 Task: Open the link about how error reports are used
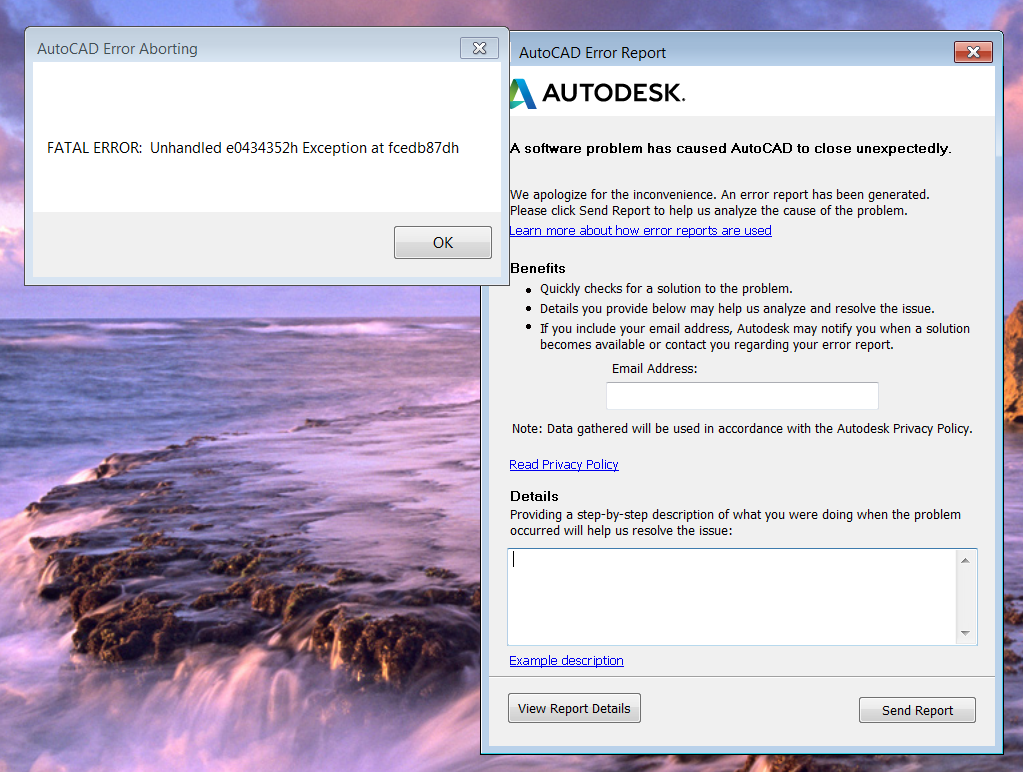[x=640, y=230]
